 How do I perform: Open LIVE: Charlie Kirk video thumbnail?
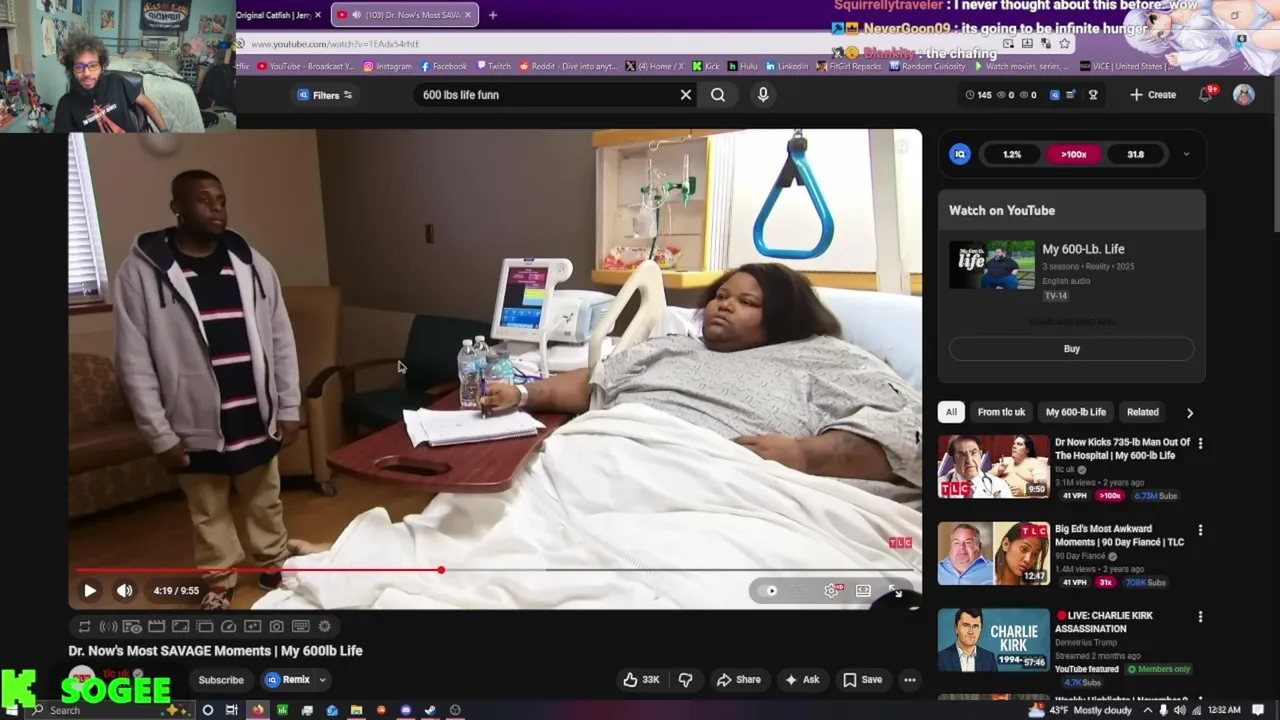click(x=993, y=640)
